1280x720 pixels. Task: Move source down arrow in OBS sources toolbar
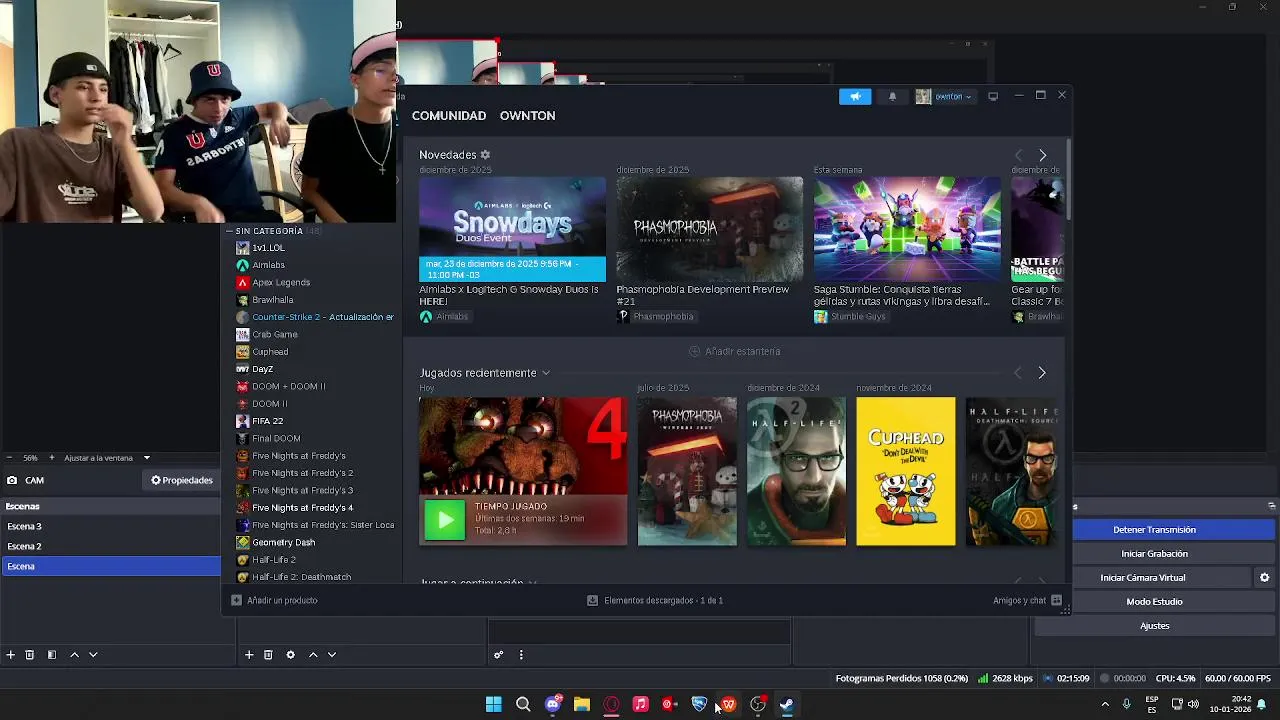pos(332,655)
